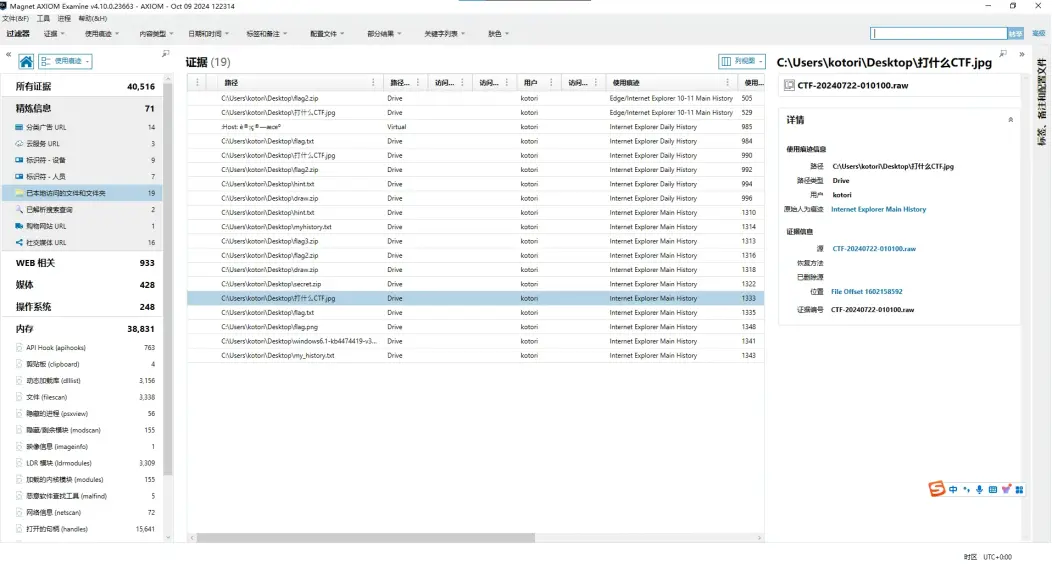1052x566 pixels.
Task: Click inside the search input field
Action: coord(937,33)
